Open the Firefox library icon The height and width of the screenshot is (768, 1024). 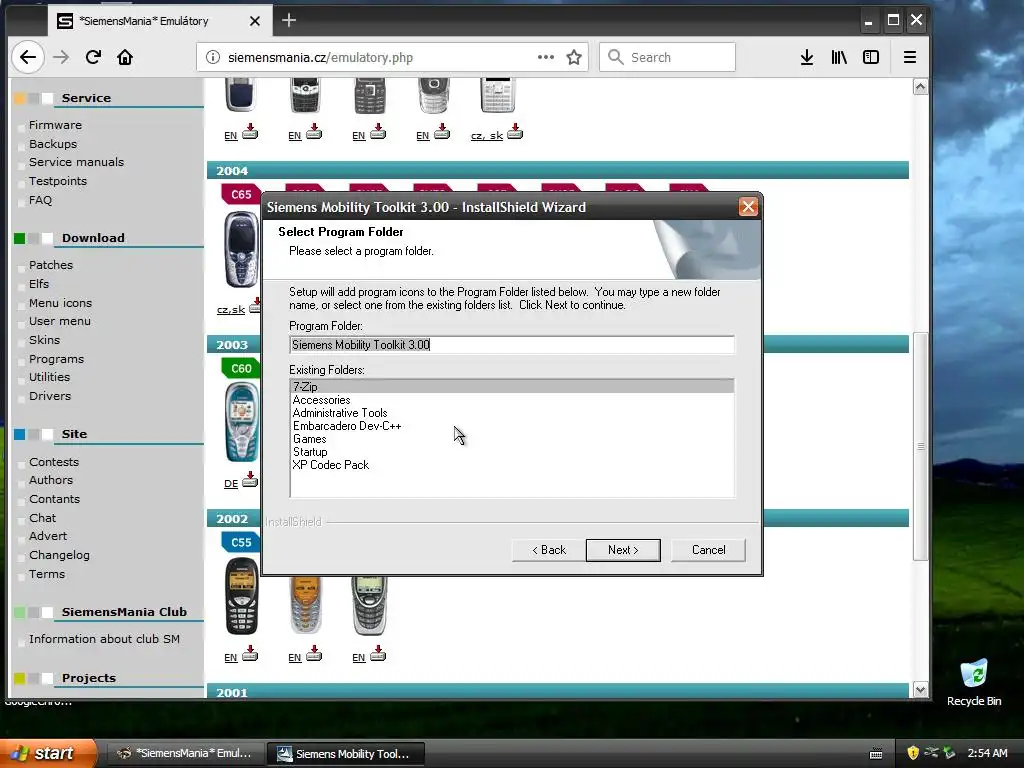tap(839, 57)
